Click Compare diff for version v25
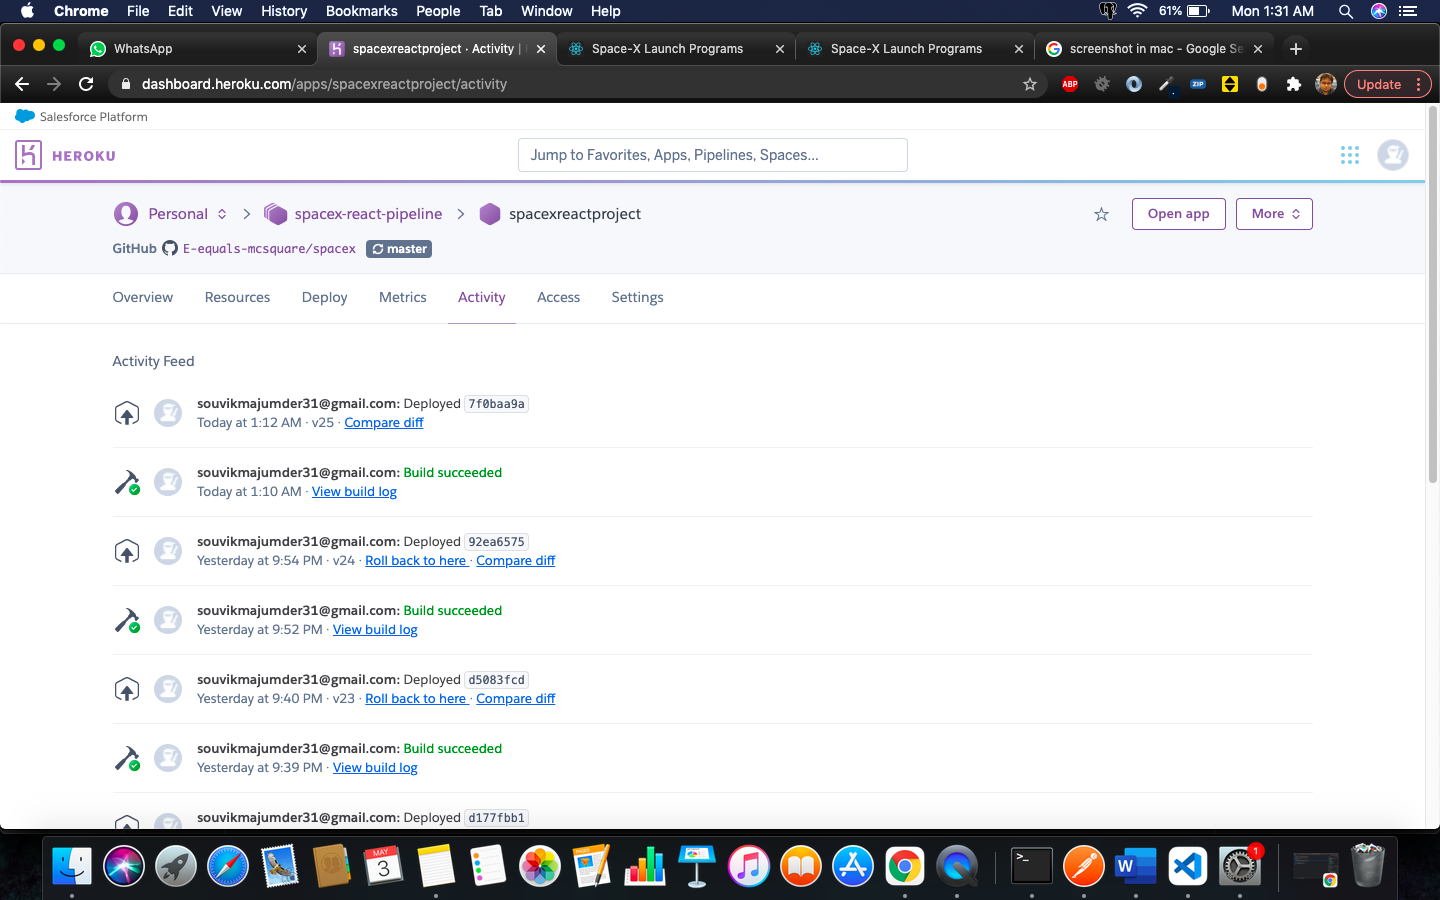 tap(384, 423)
